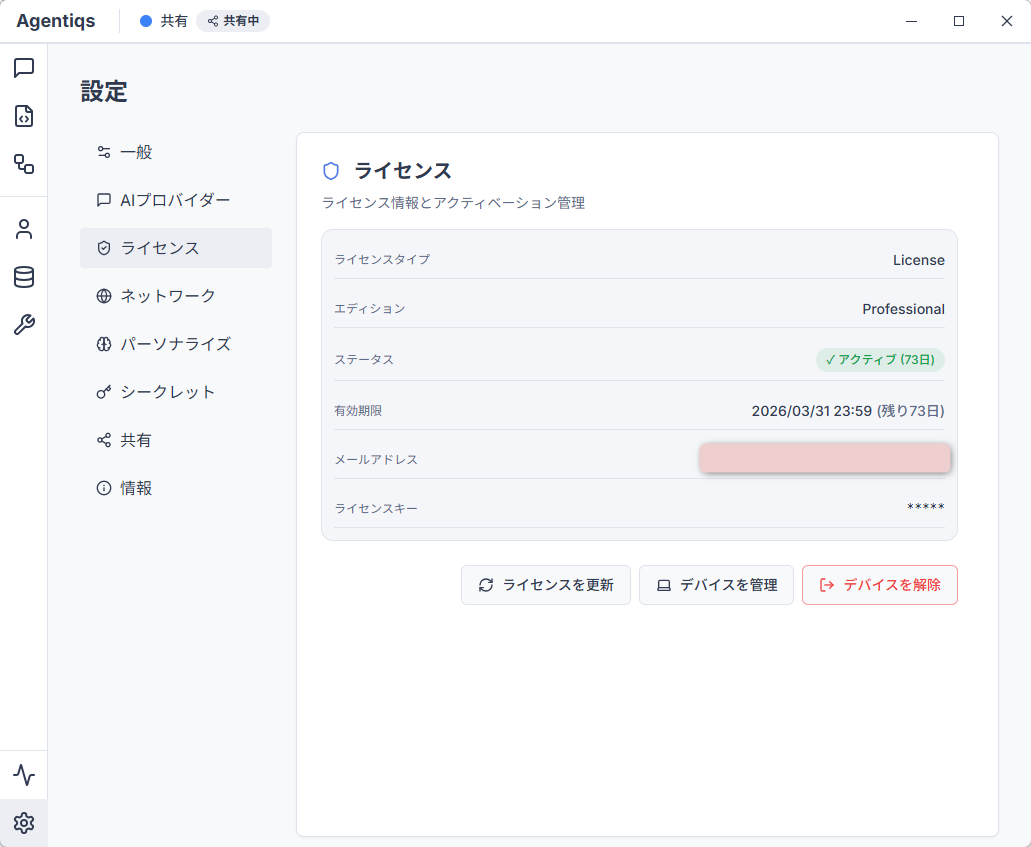Image resolution: width=1031 pixels, height=847 pixels.
Task: Select the user profile icon in sidebar
Action: click(24, 229)
